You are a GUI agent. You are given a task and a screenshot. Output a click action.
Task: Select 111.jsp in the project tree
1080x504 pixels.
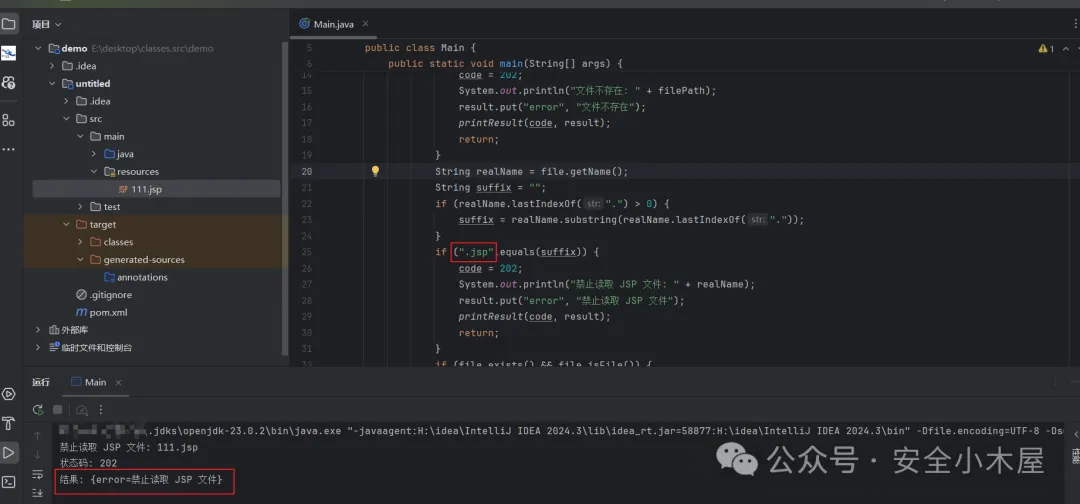pos(145,189)
